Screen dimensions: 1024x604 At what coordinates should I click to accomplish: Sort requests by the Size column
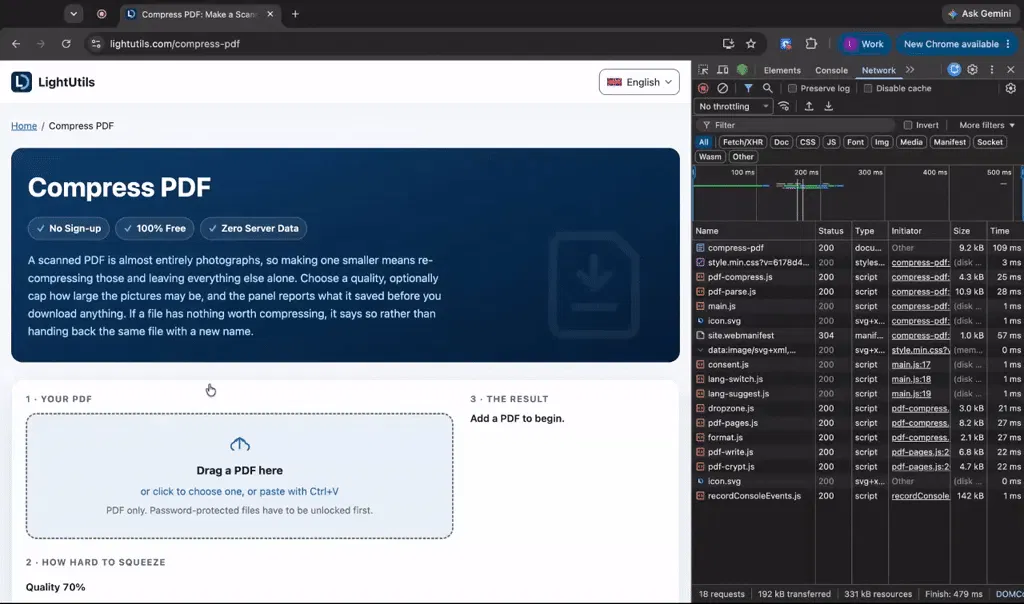pos(968,230)
